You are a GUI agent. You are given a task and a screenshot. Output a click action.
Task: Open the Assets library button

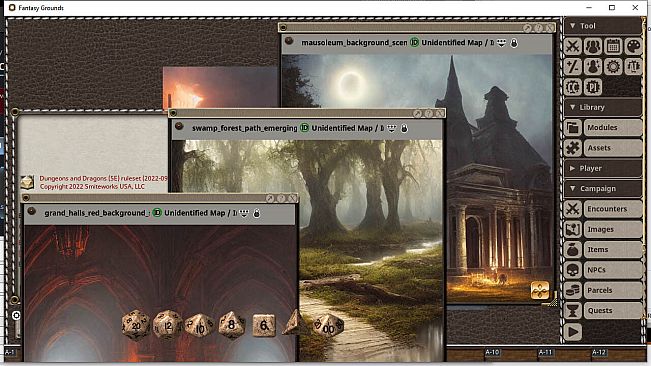point(613,148)
